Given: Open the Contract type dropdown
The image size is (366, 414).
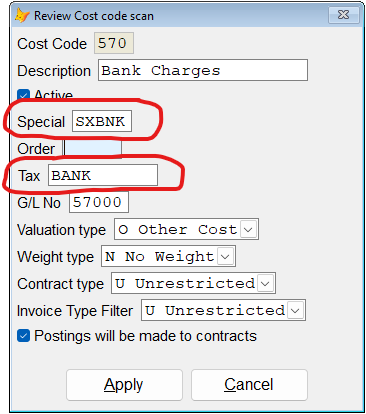Looking at the screenshot, I should 265,283.
